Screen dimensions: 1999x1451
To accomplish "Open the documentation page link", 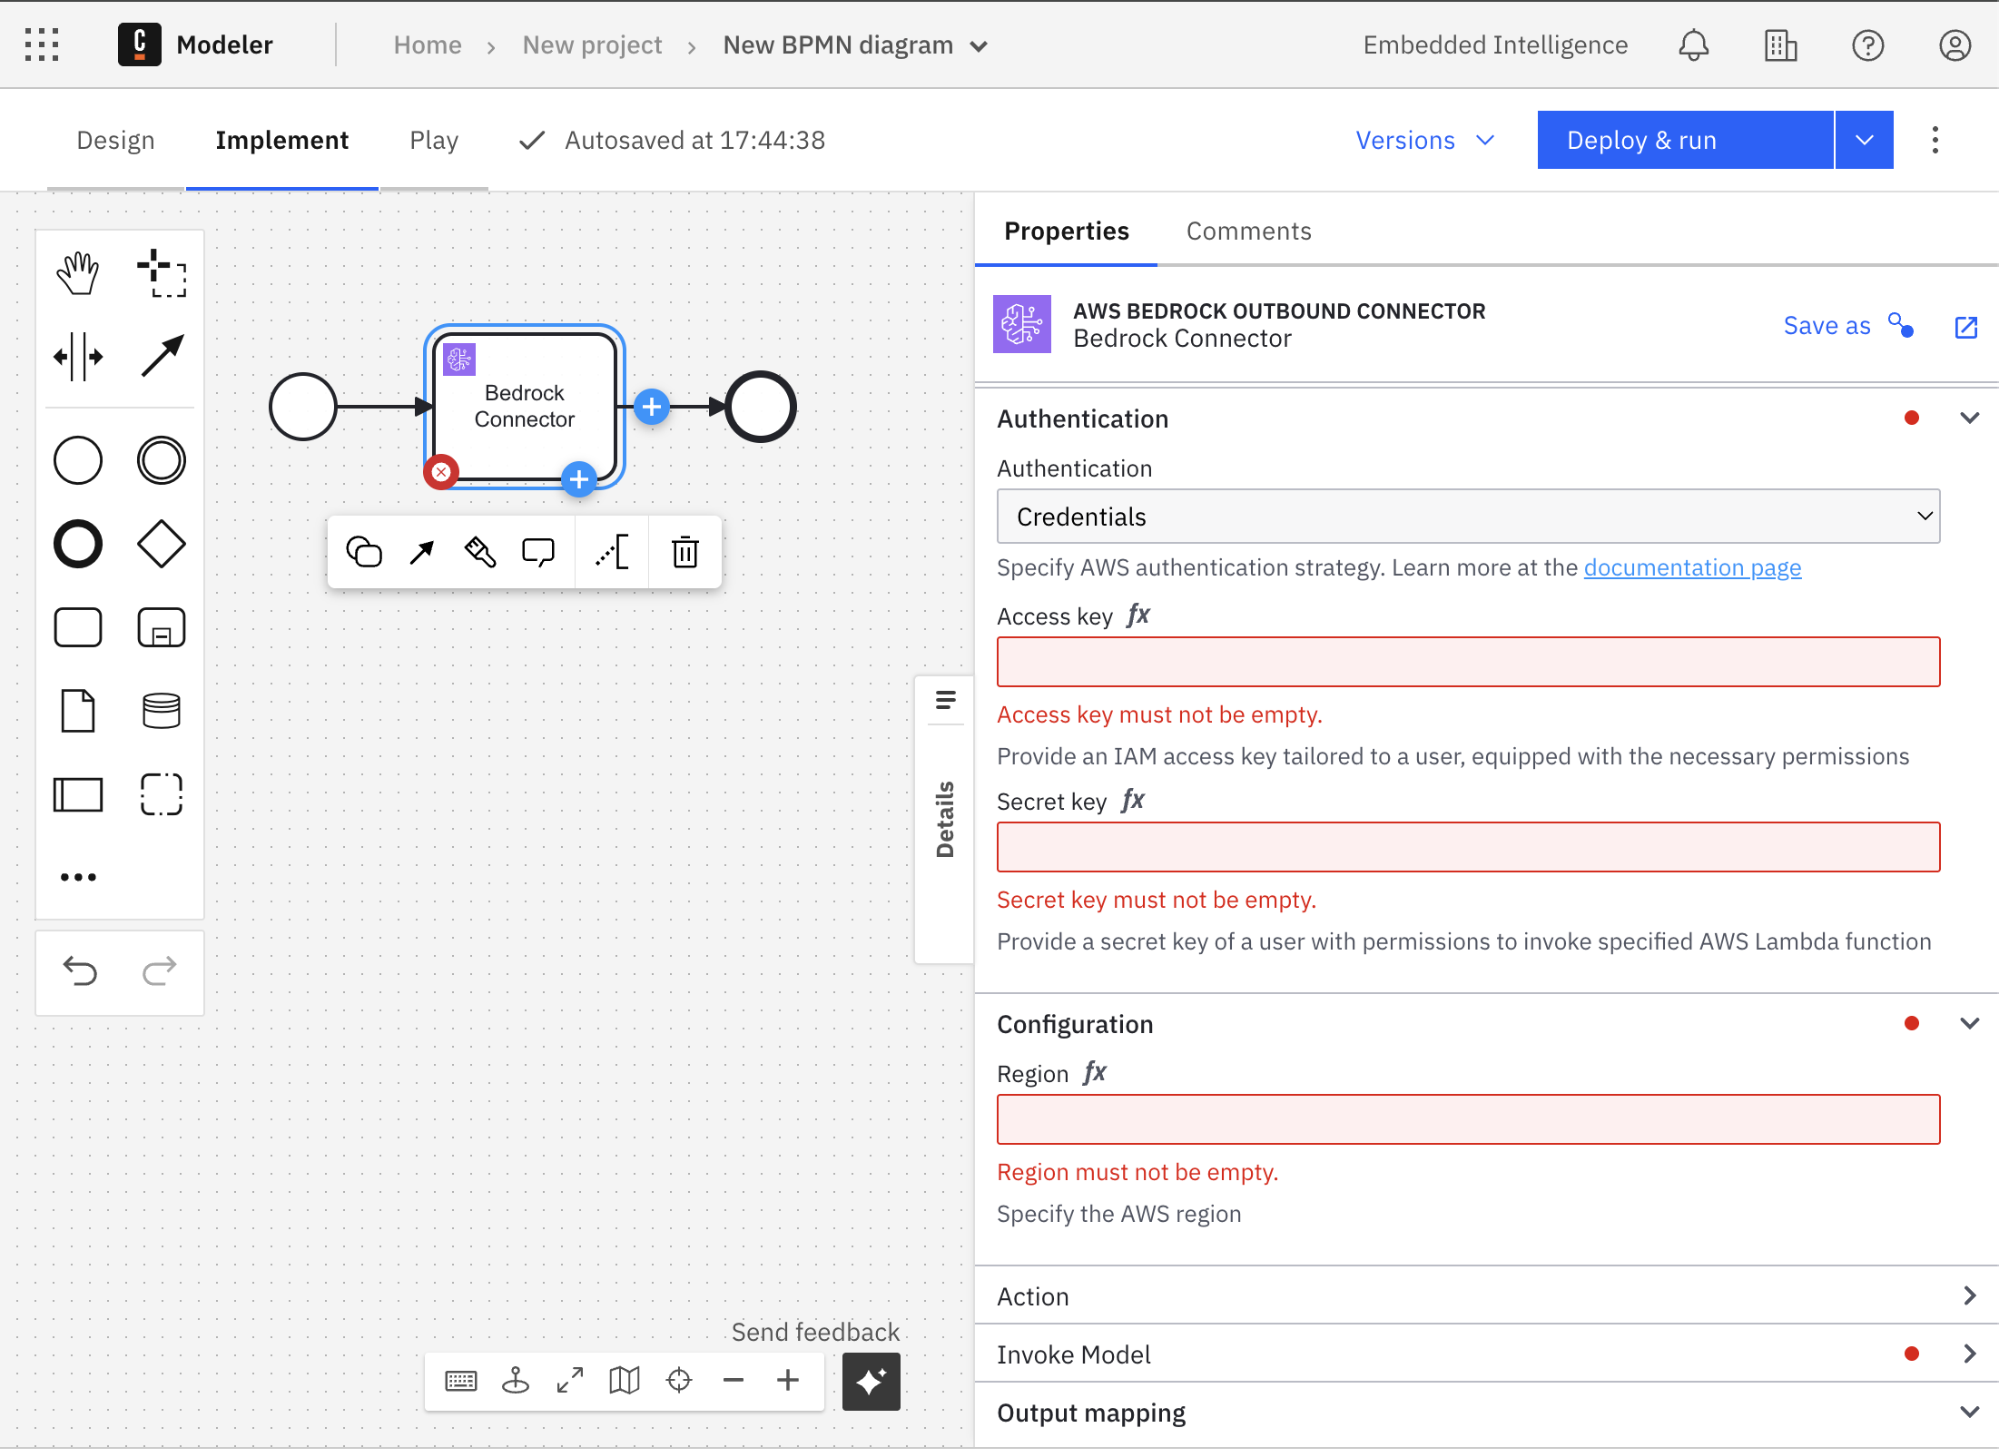I will coord(1692,568).
